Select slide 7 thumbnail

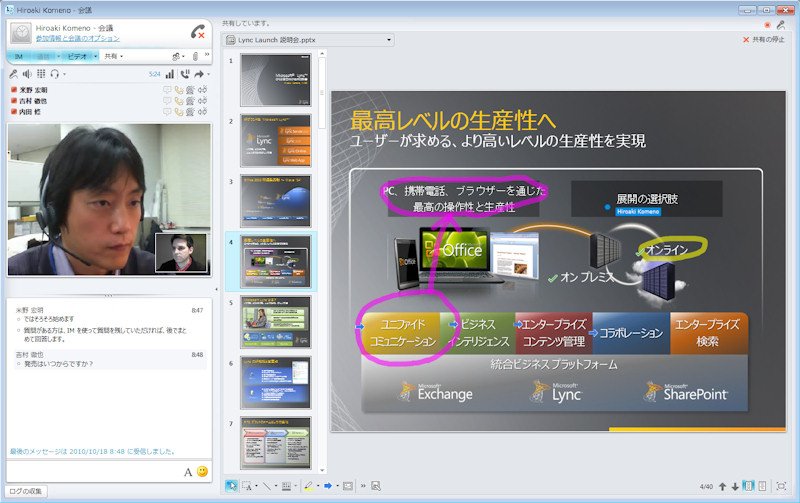click(276, 443)
